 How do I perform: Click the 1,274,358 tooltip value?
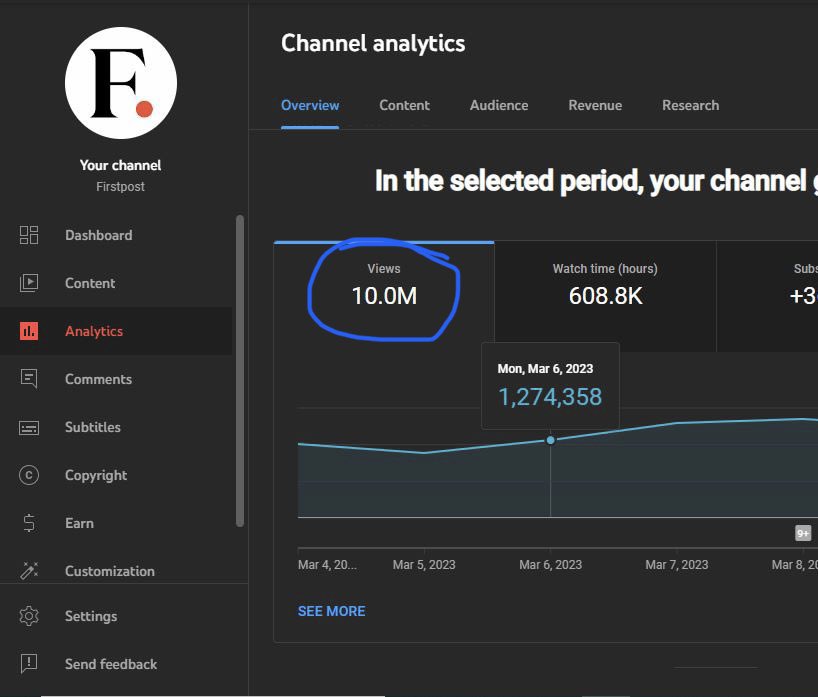(x=550, y=397)
